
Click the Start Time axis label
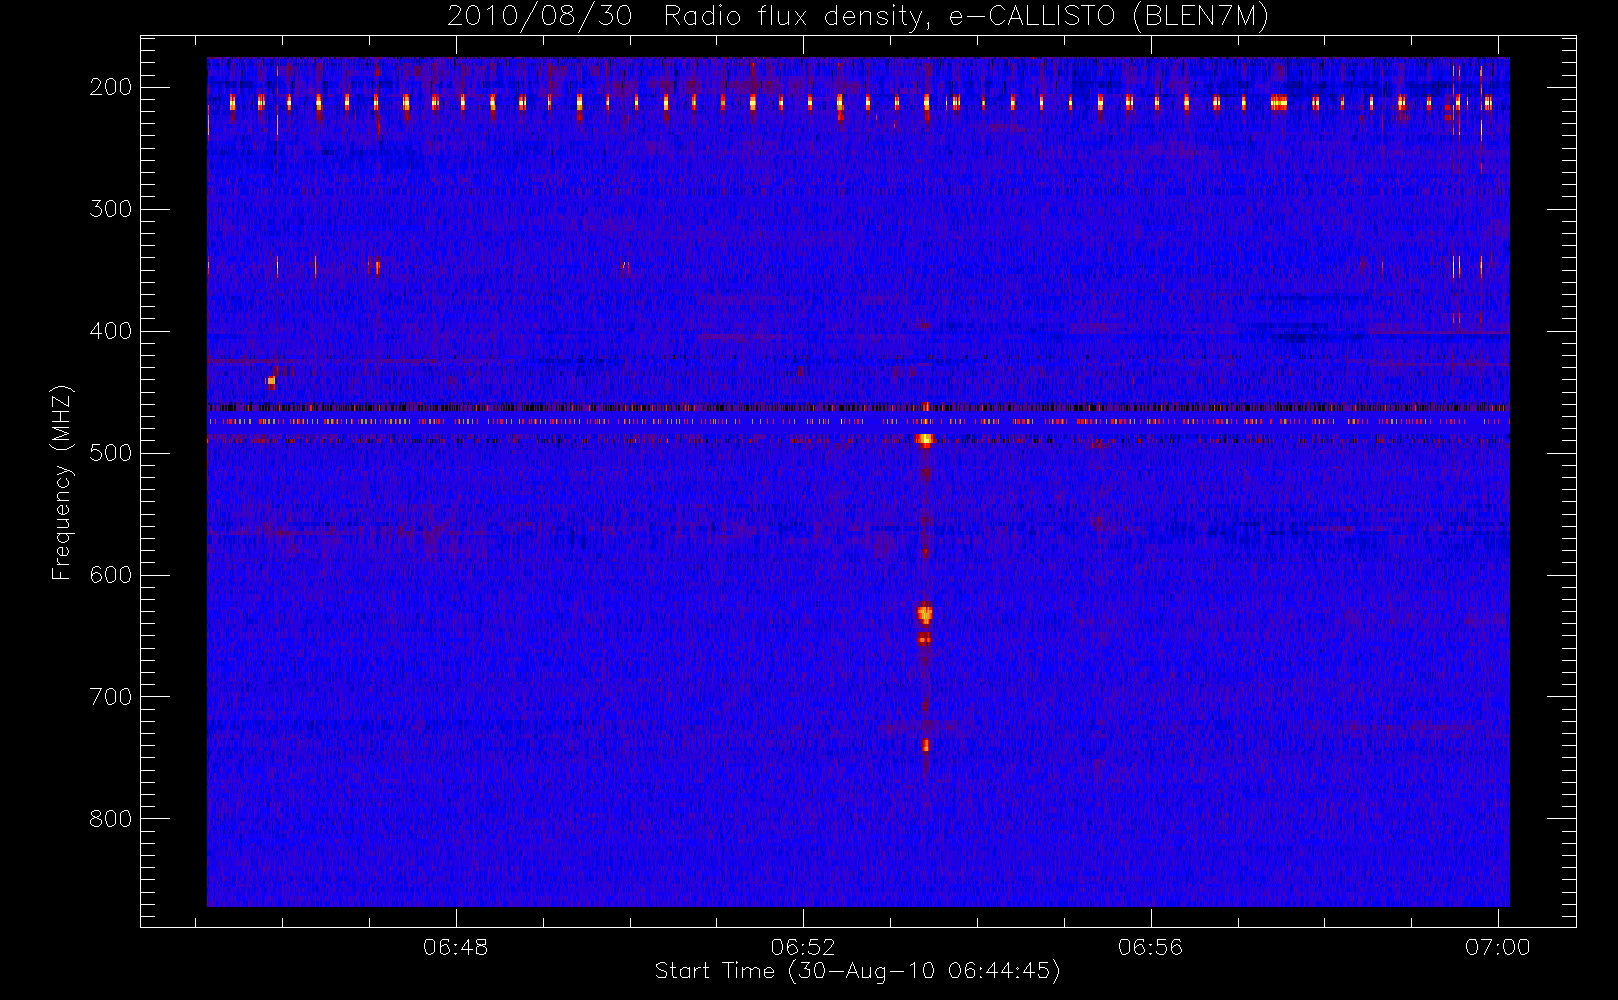(x=857, y=971)
